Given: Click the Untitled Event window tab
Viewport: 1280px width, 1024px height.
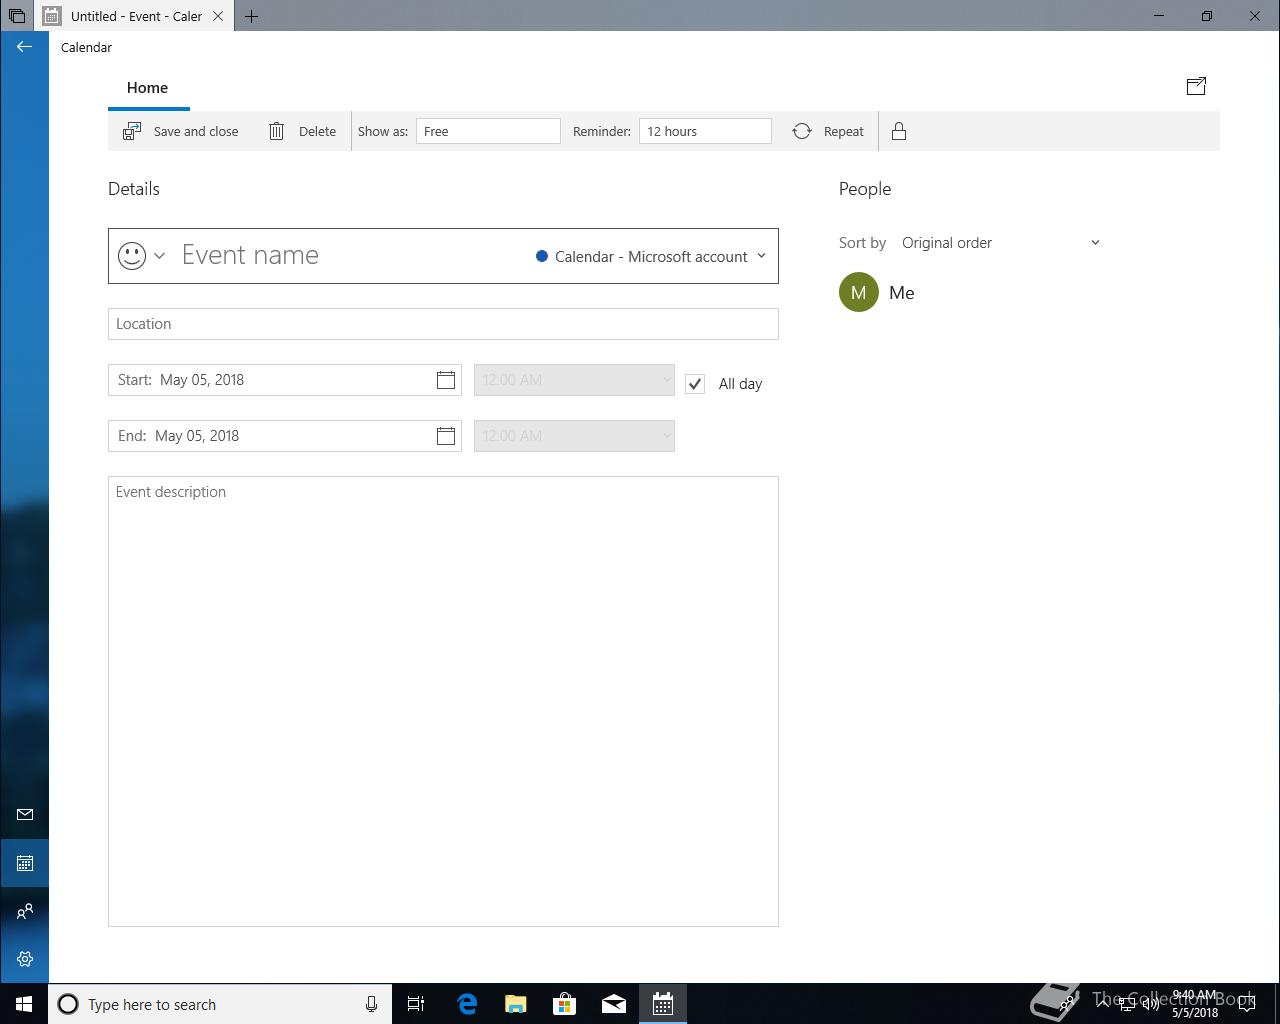Looking at the screenshot, I should point(135,16).
